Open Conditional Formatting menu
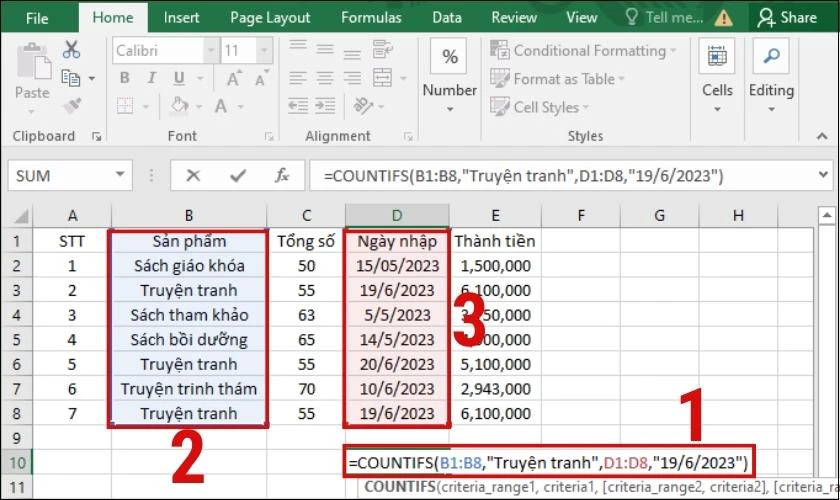This screenshot has width=840, height=500. pyautogui.click(x=583, y=50)
